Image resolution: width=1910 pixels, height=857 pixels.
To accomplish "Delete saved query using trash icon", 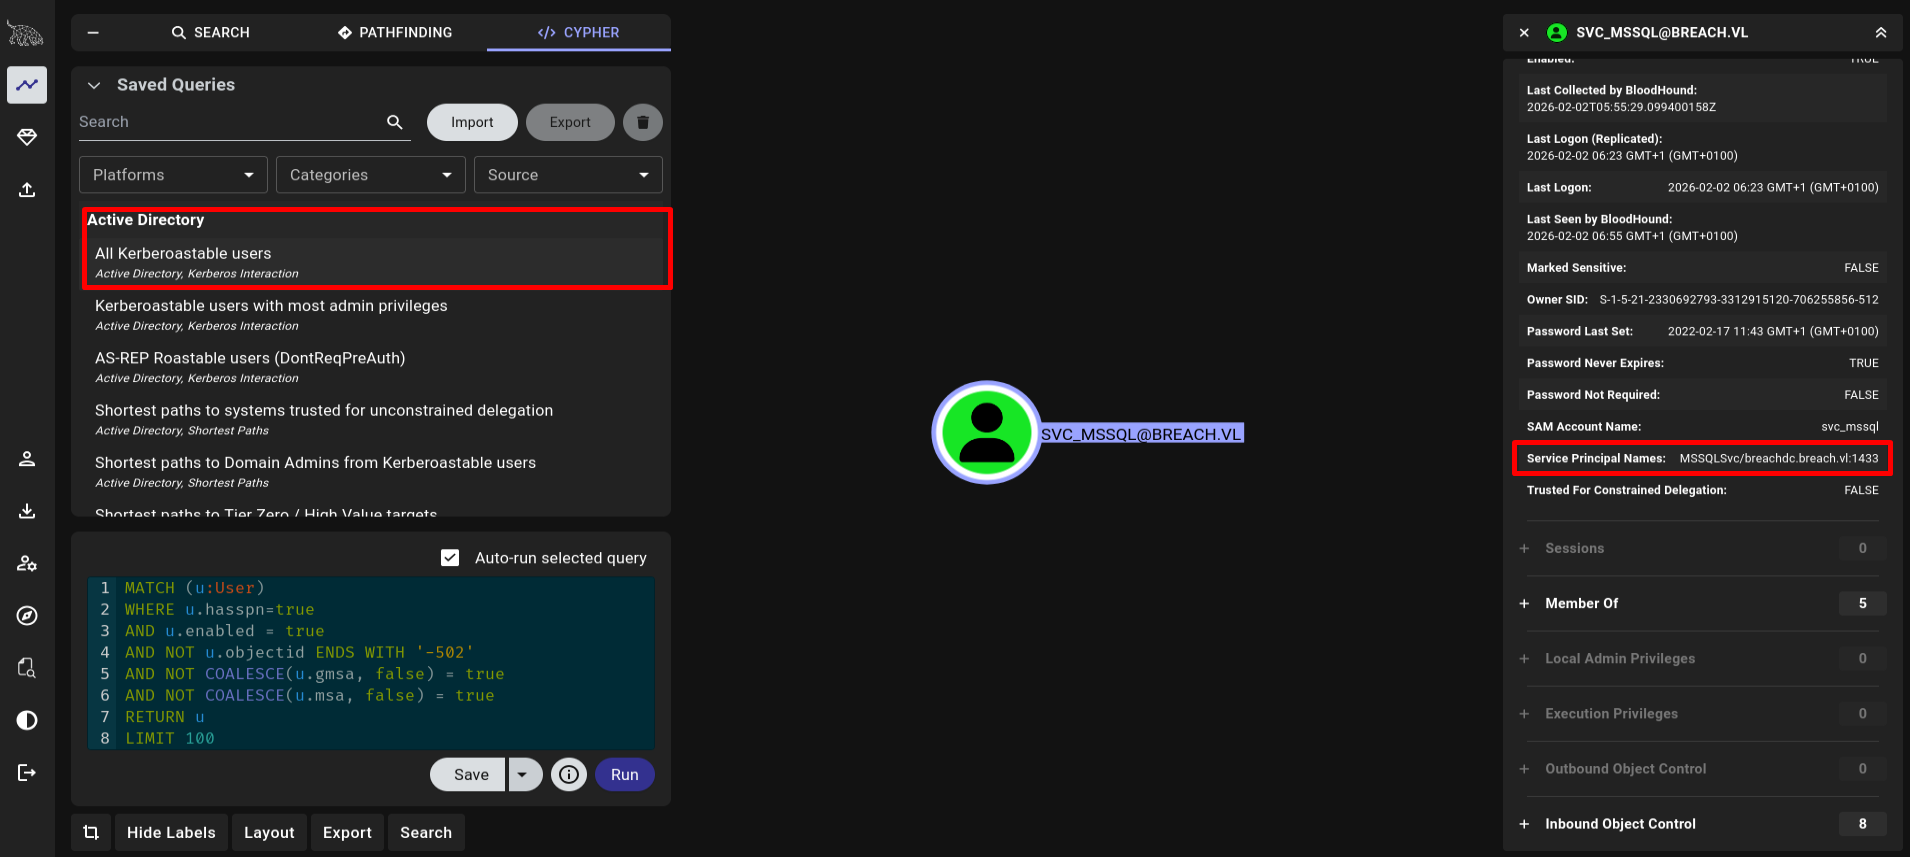I will tap(643, 122).
